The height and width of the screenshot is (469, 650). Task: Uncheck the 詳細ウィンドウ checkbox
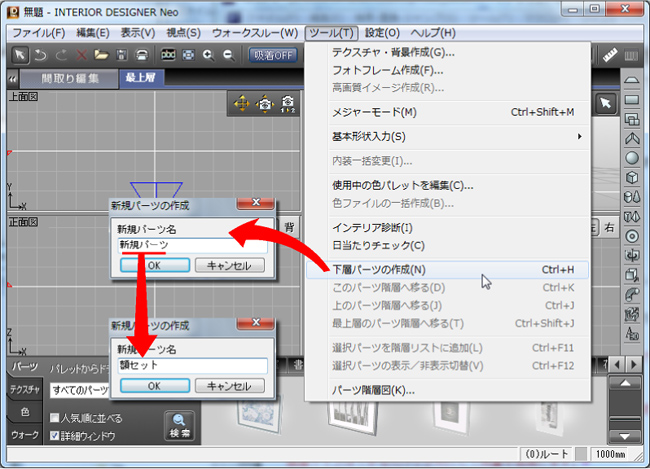coord(56,436)
